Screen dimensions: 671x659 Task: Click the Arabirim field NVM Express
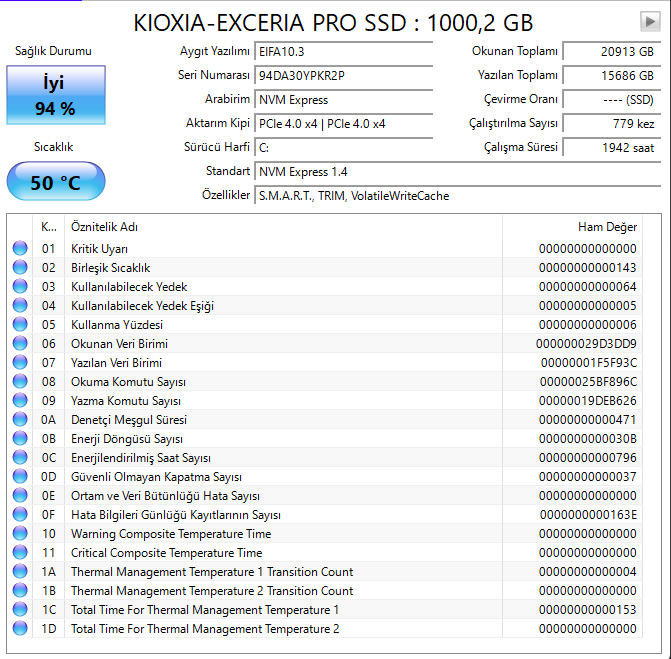344,100
